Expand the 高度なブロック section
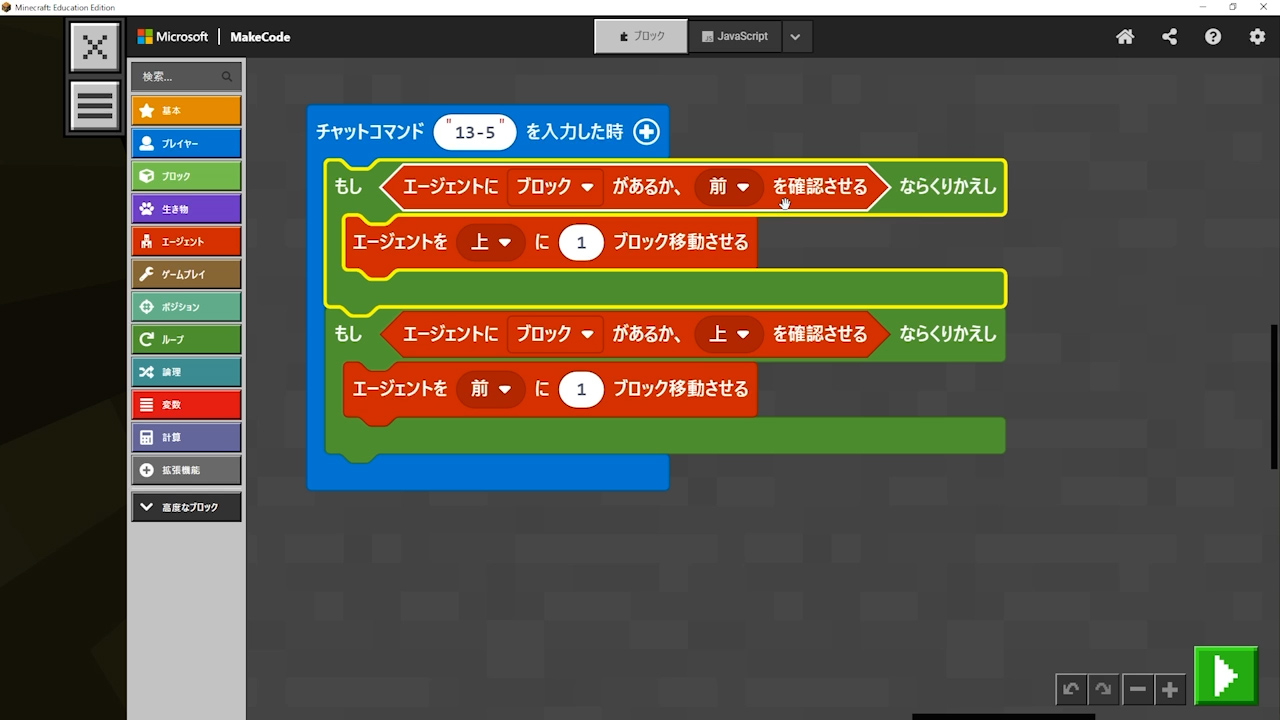The height and width of the screenshot is (720, 1280). (186, 507)
